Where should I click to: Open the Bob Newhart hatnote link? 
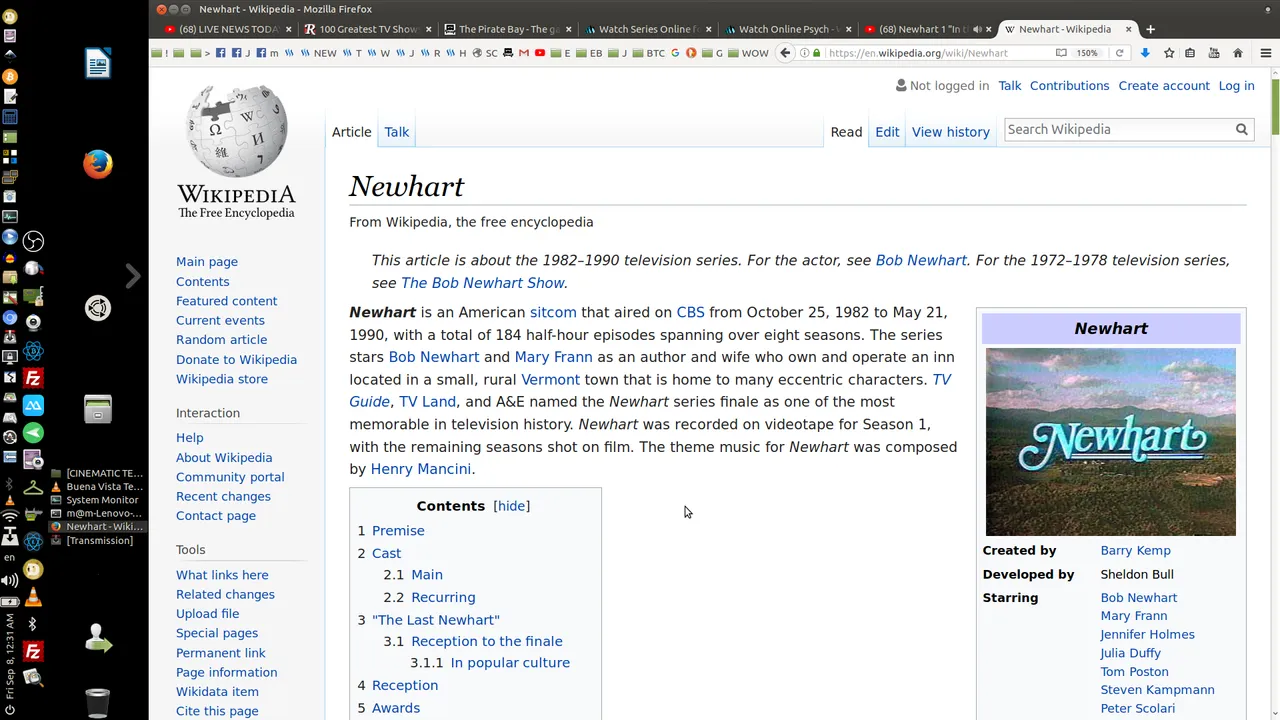click(x=921, y=260)
